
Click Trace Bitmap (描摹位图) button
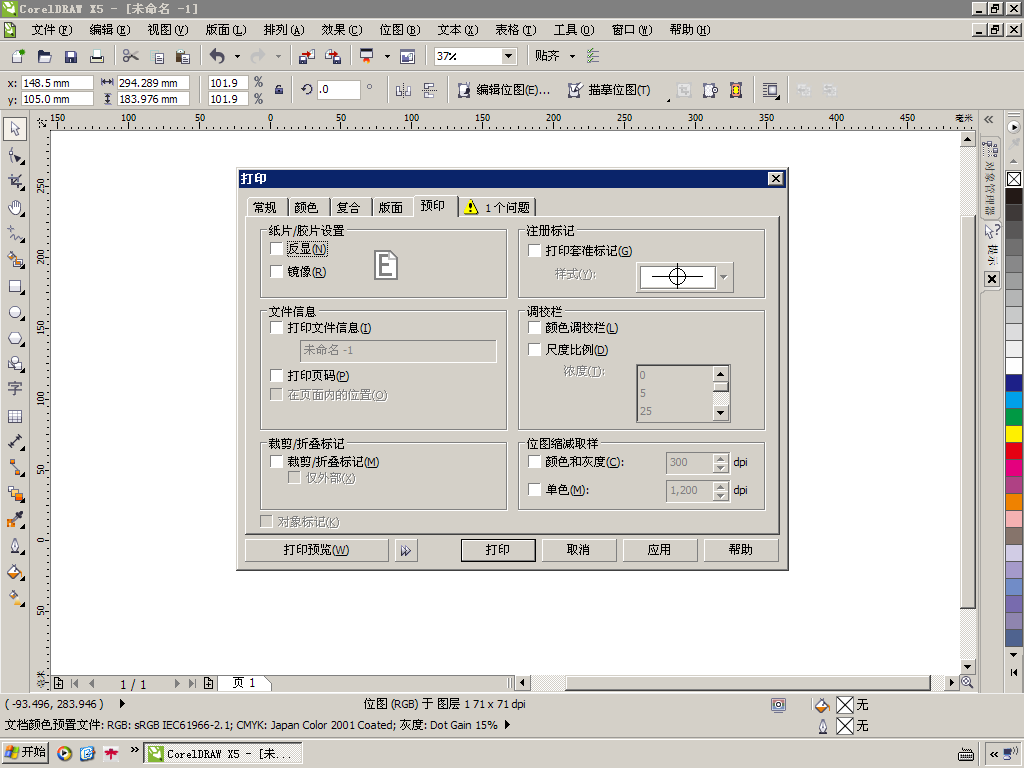pyautogui.click(x=609, y=90)
